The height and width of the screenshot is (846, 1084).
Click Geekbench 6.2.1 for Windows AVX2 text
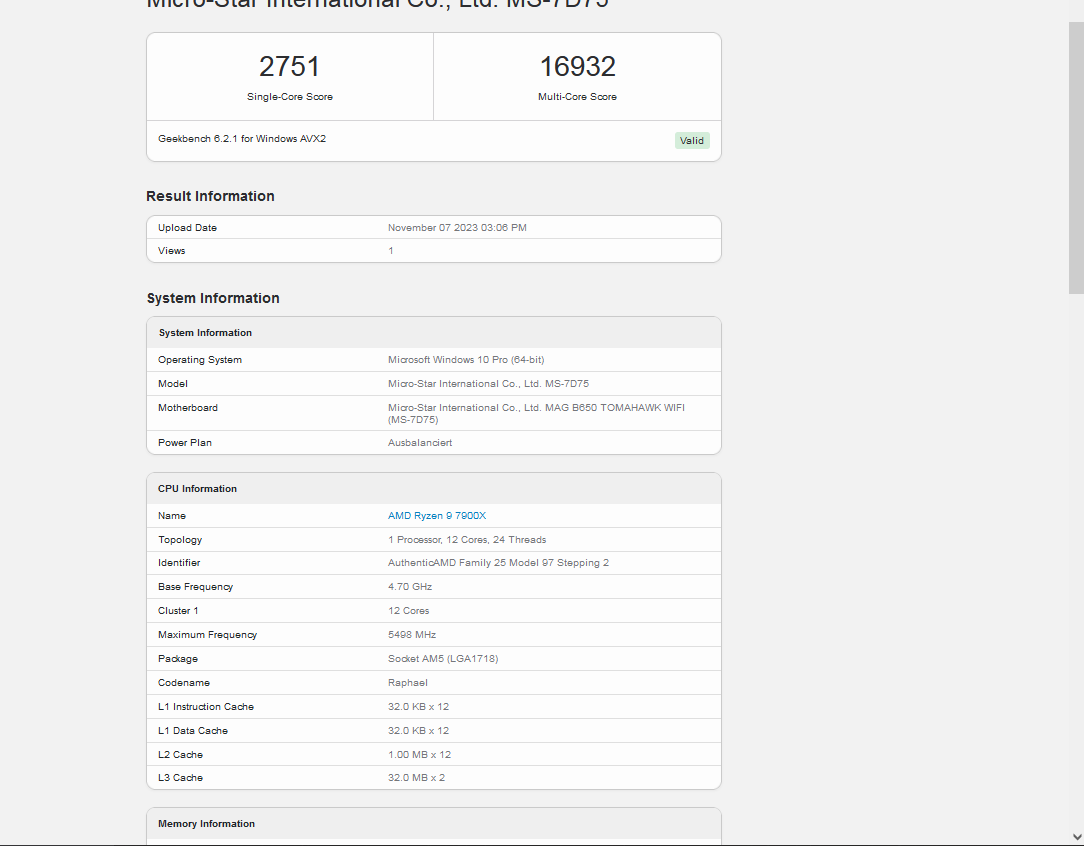coord(242,138)
